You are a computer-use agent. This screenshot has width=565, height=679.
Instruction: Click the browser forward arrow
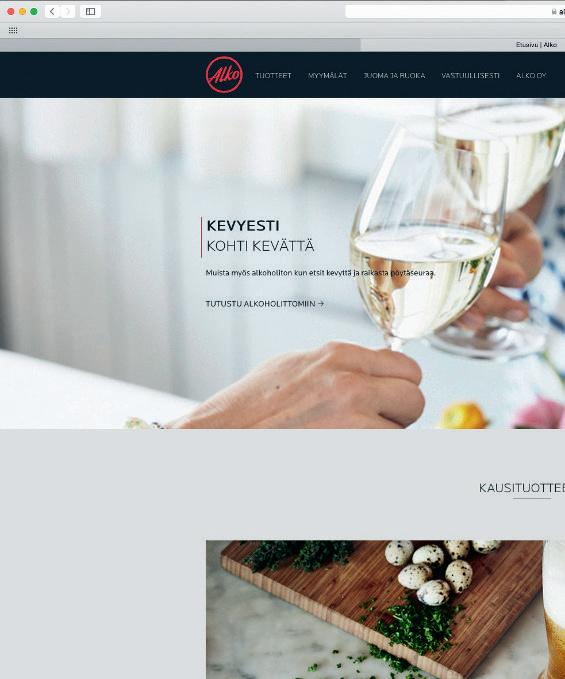68,12
